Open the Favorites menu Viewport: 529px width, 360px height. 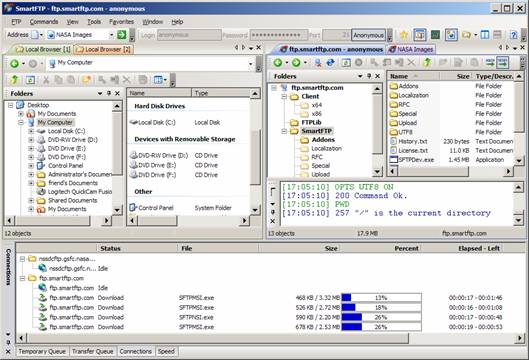click(x=121, y=22)
